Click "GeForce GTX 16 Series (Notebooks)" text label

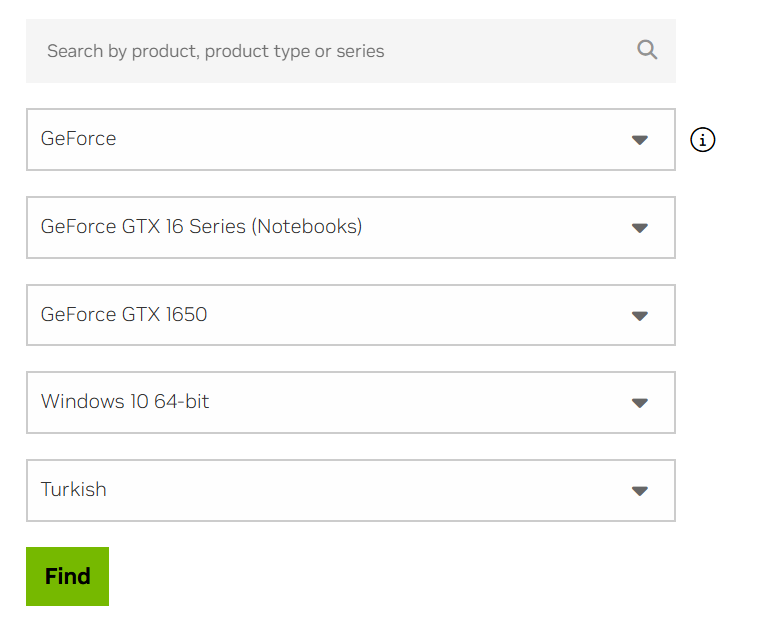(x=201, y=227)
